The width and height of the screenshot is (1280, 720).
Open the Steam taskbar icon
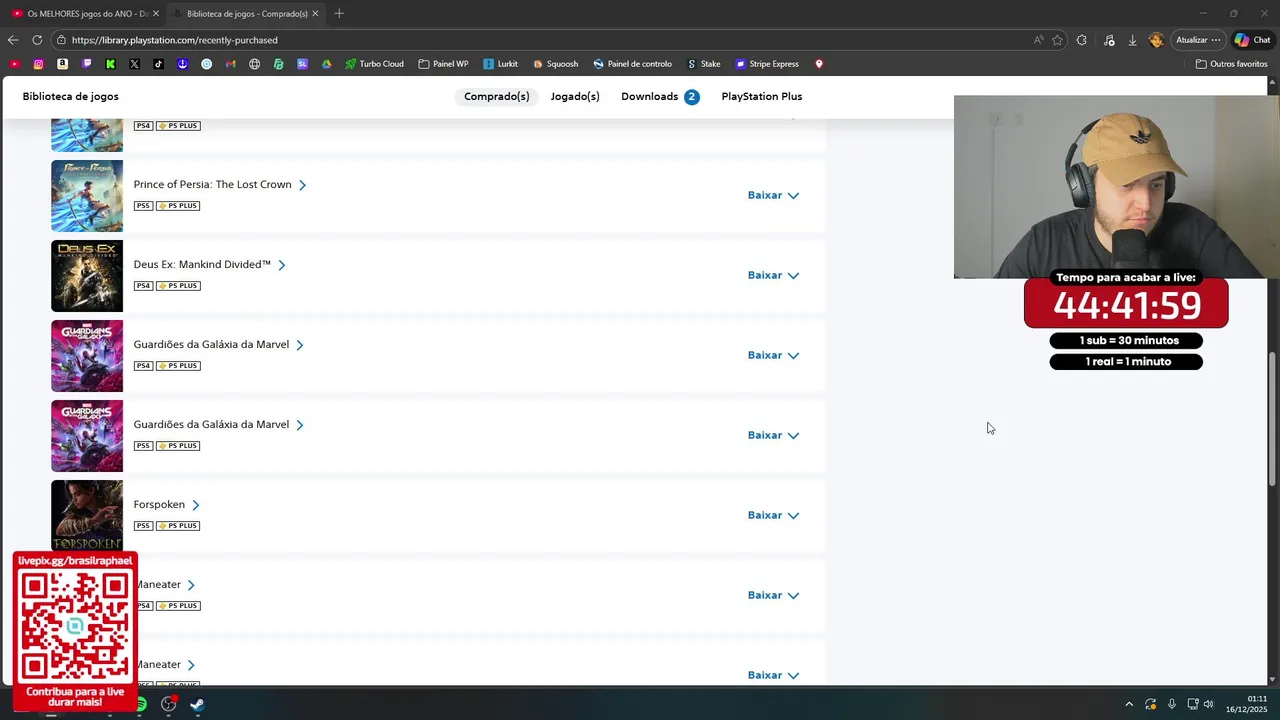tap(197, 704)
